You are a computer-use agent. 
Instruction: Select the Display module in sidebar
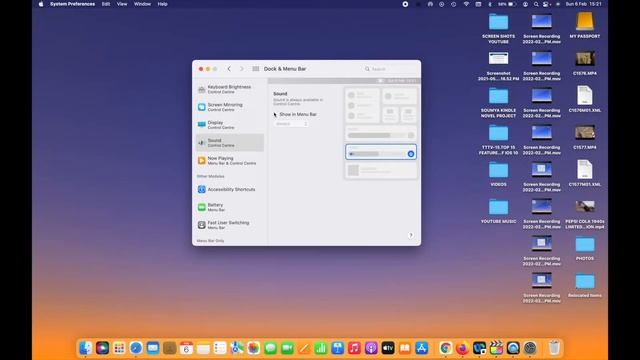(x=230, y=124)
